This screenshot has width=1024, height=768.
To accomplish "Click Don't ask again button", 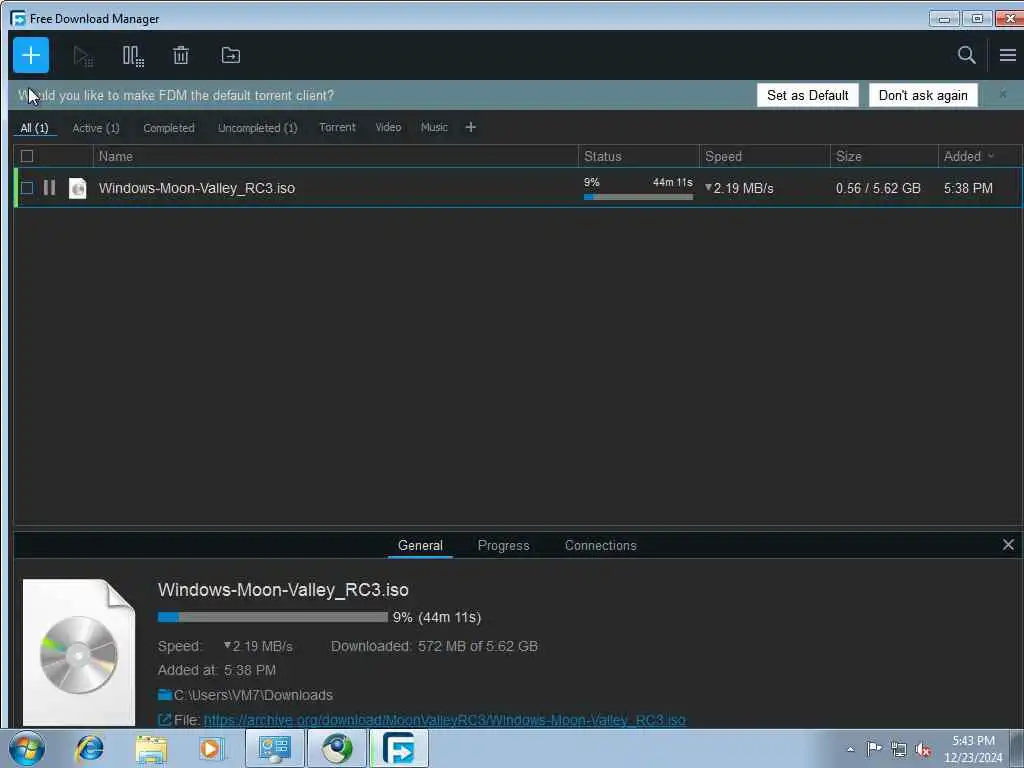I will coord(923,95).
